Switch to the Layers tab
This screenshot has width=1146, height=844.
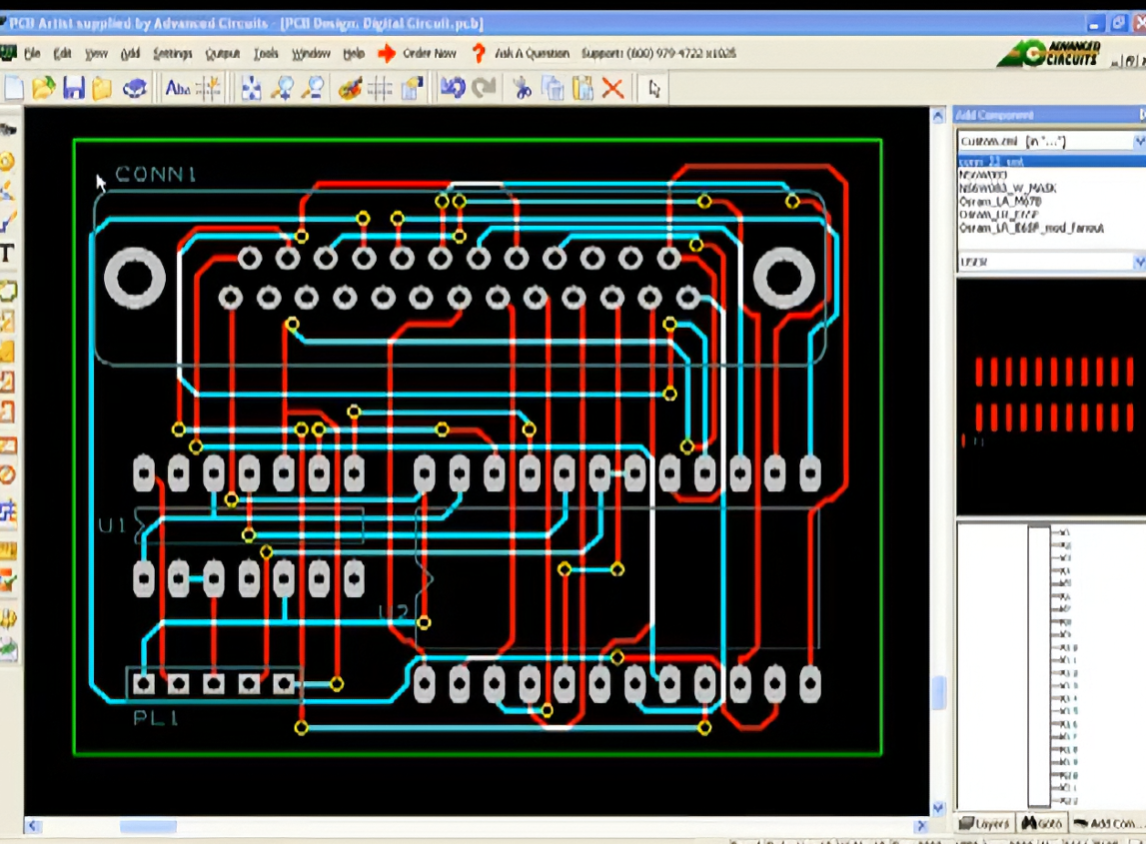[x=984, y=823]
